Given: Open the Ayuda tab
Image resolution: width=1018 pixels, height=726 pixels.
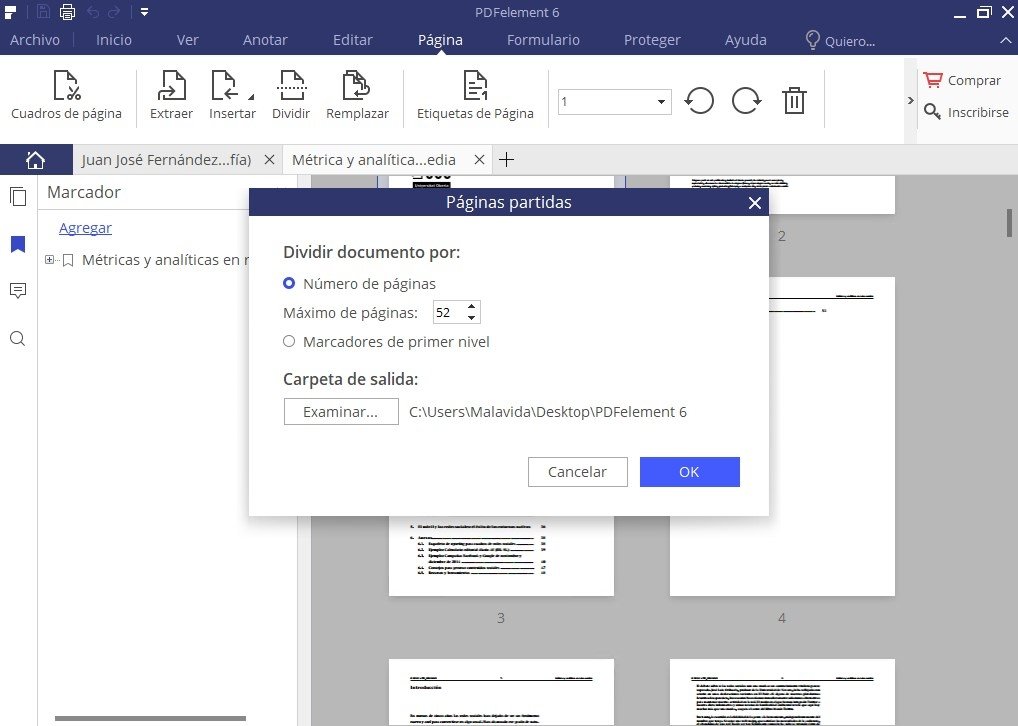Looking at the screenshot, I should click(x=745, y=40).
